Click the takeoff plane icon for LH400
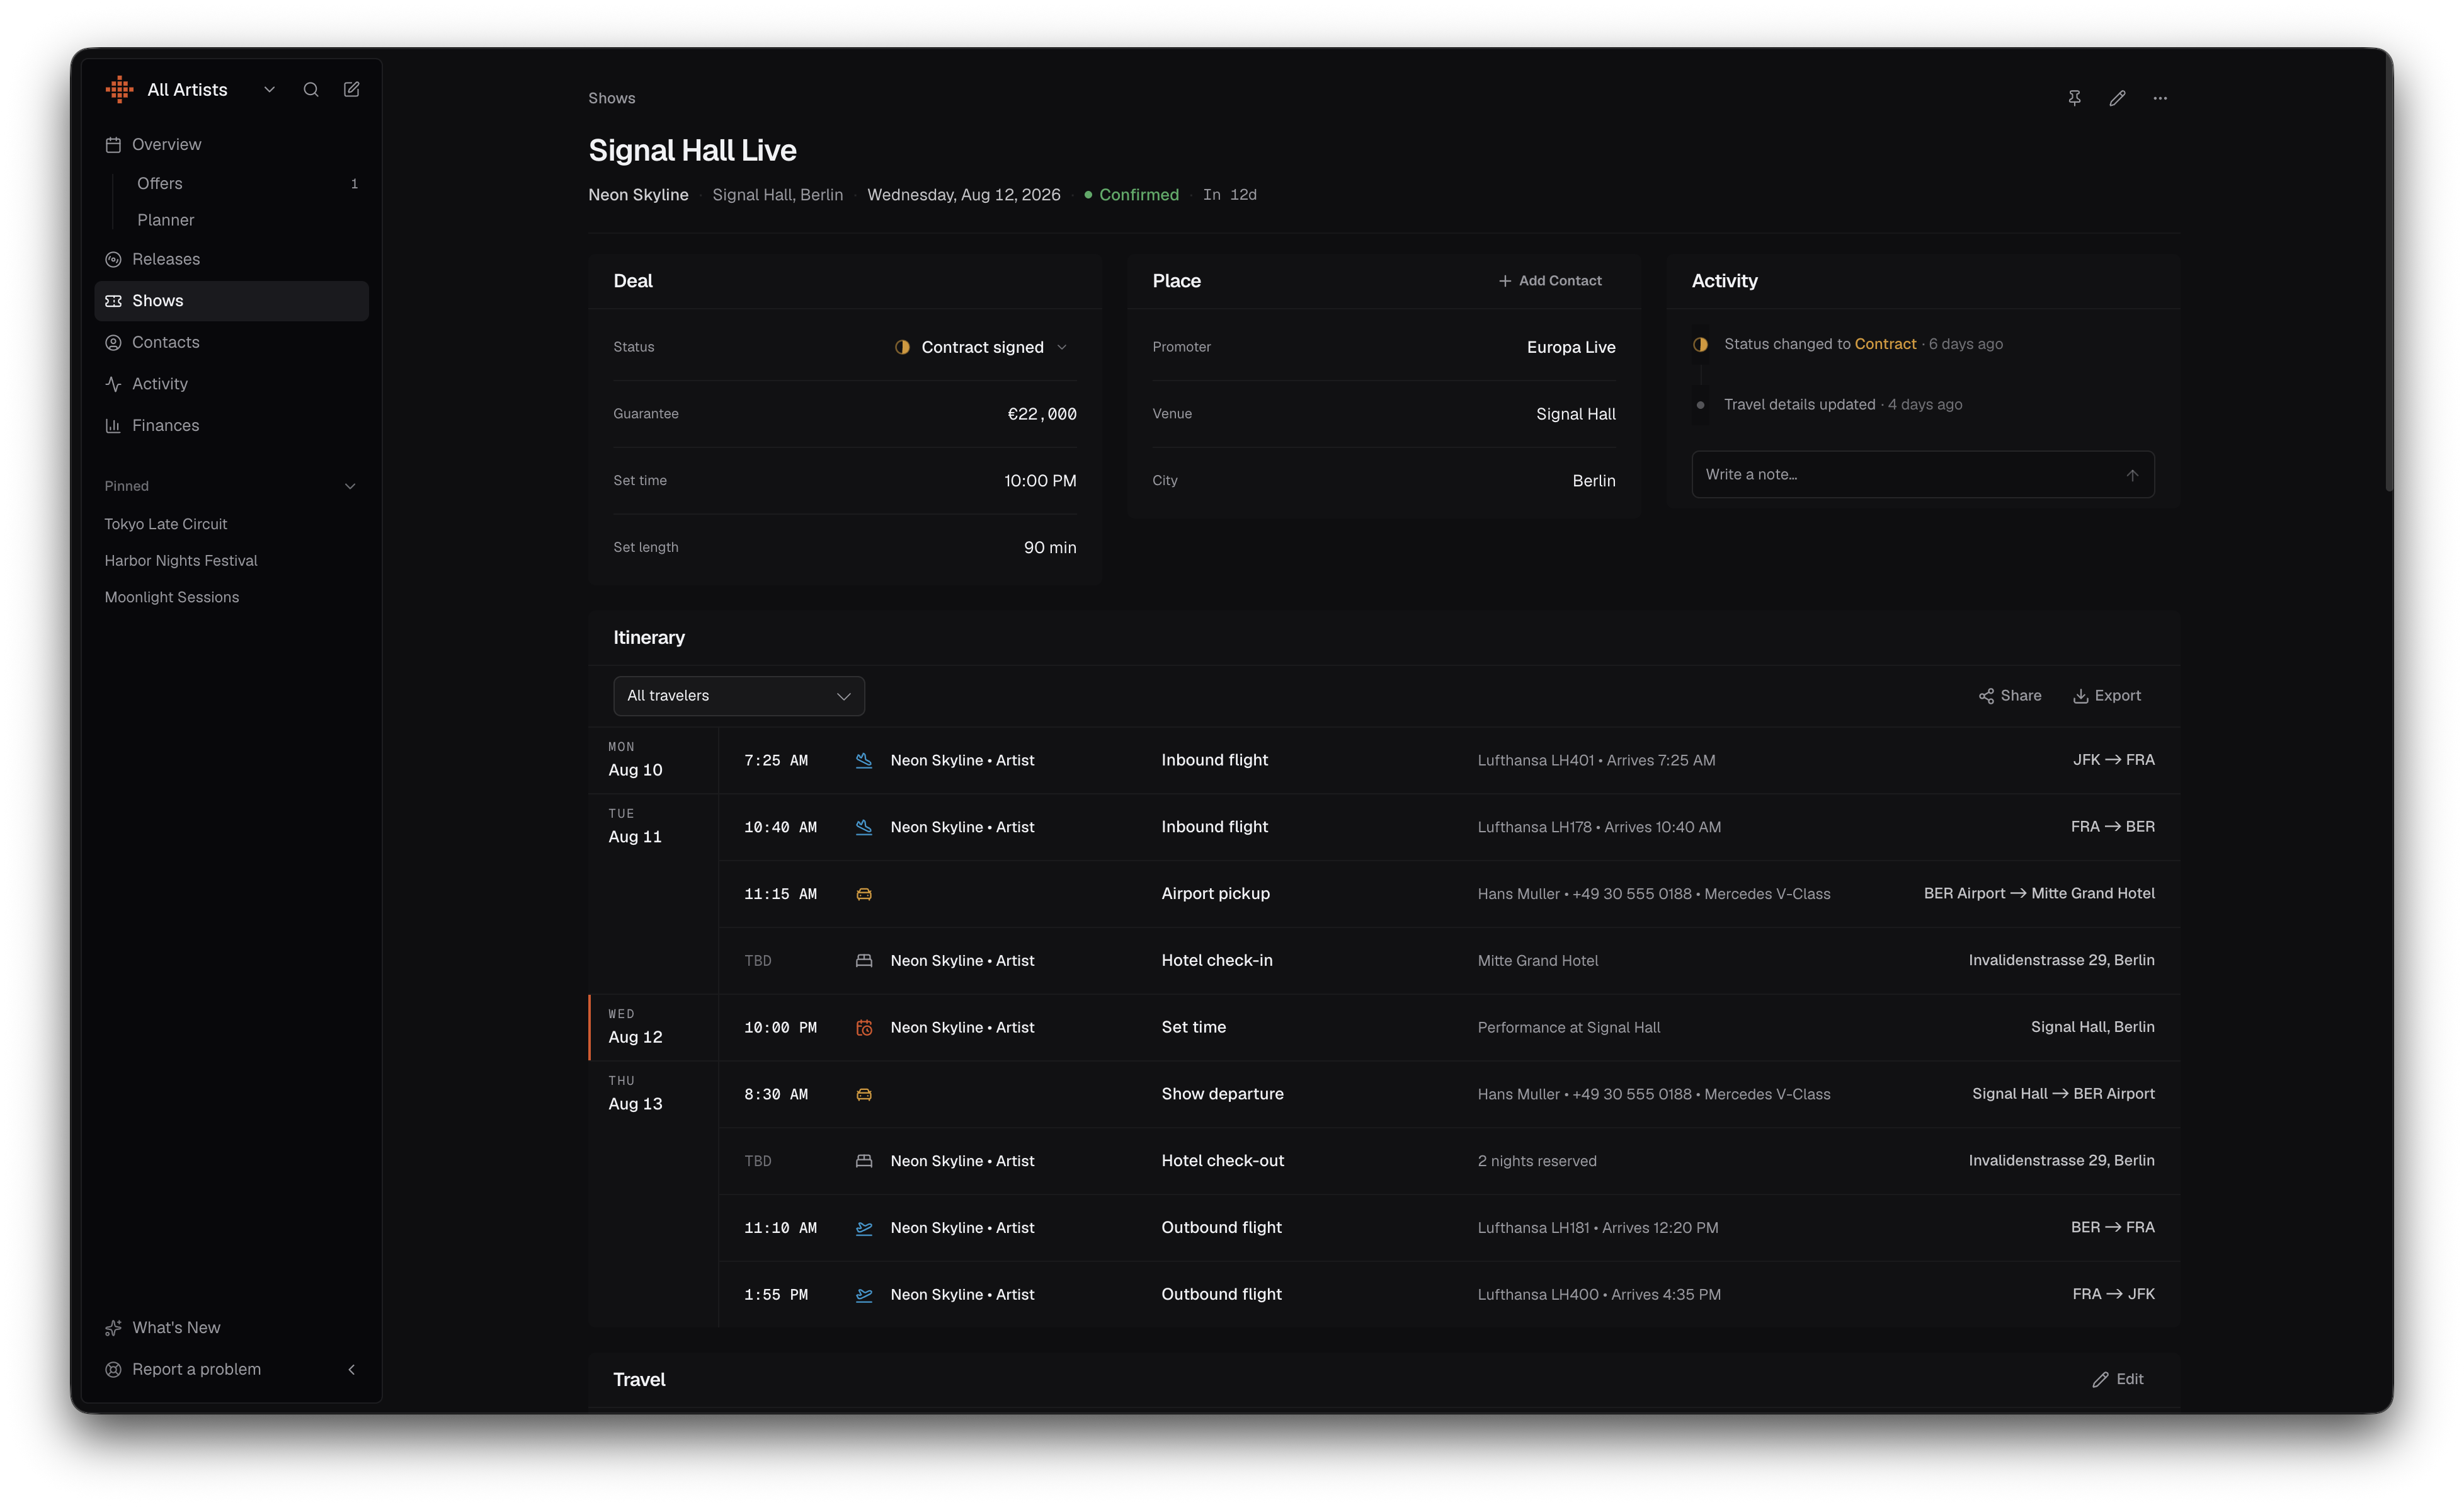Viewport: 2464px width, 1507px height. click(864, 1295)
